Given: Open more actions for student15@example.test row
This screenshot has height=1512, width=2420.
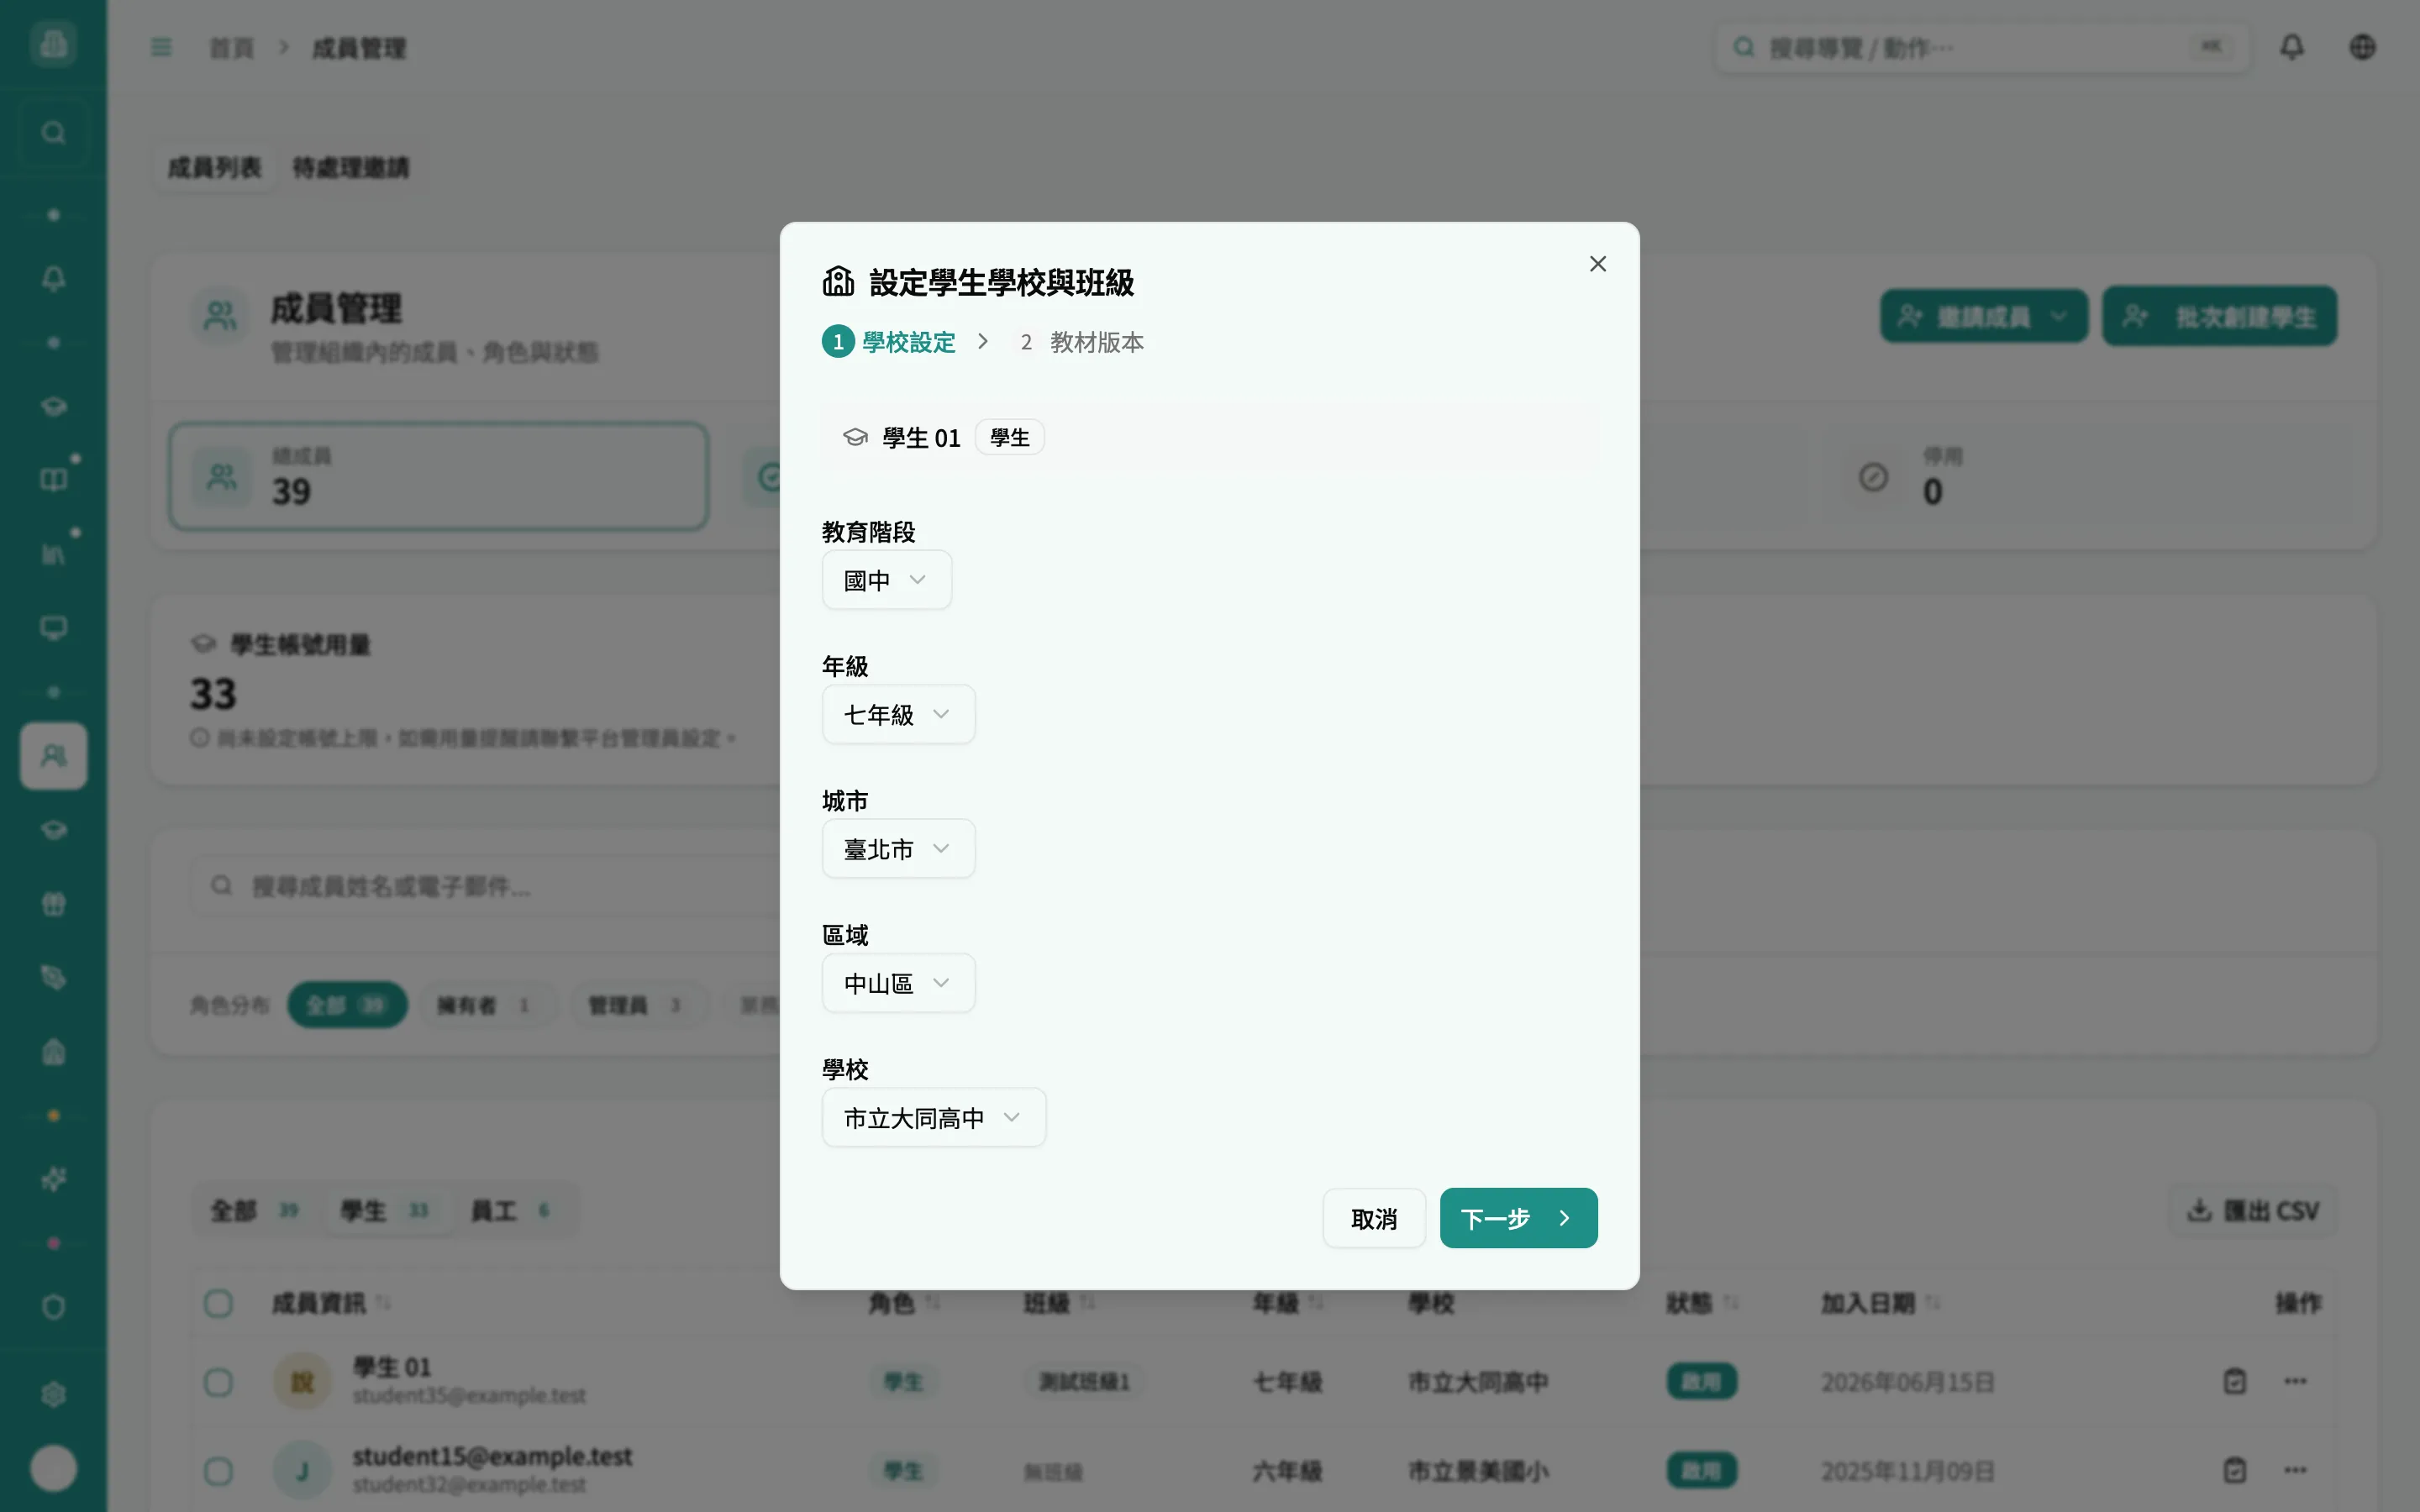Looking at the screenshot, I should point(2295,1470).
